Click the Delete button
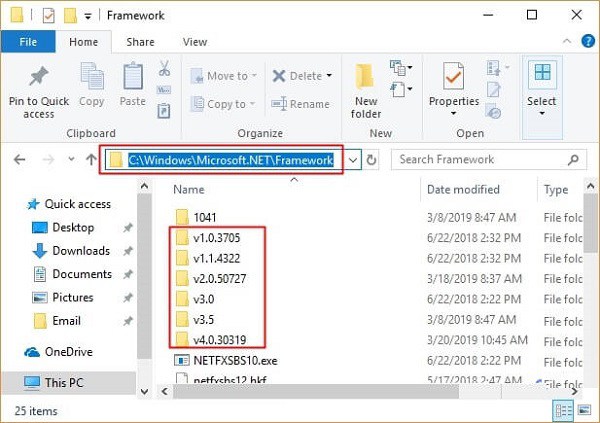The height and width of the screenshot is (423, 600). [x=298, y=76]
